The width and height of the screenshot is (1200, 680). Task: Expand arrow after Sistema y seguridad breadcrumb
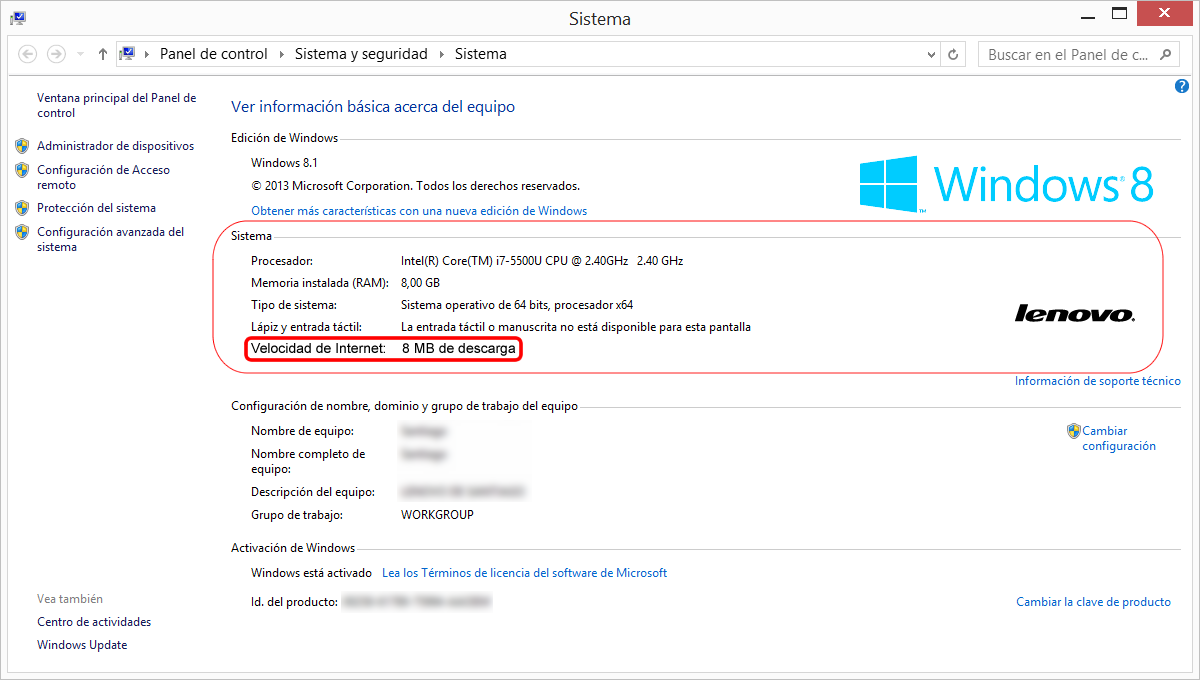tap(441, 54)
